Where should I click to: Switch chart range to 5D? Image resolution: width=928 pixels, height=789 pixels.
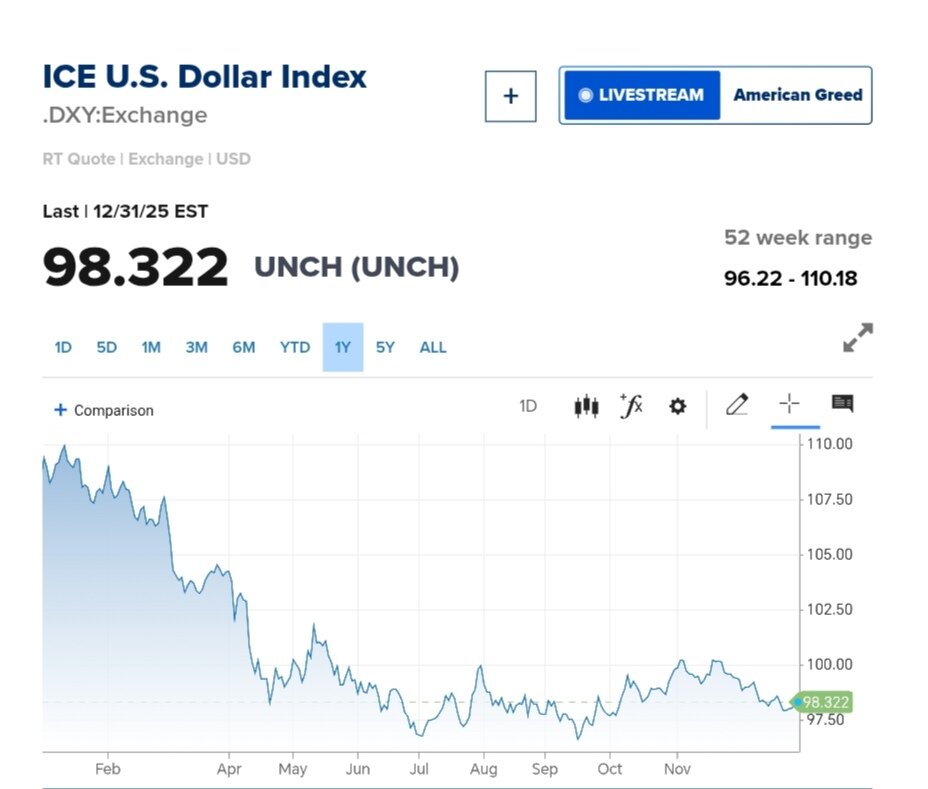[x=107, y=348]
